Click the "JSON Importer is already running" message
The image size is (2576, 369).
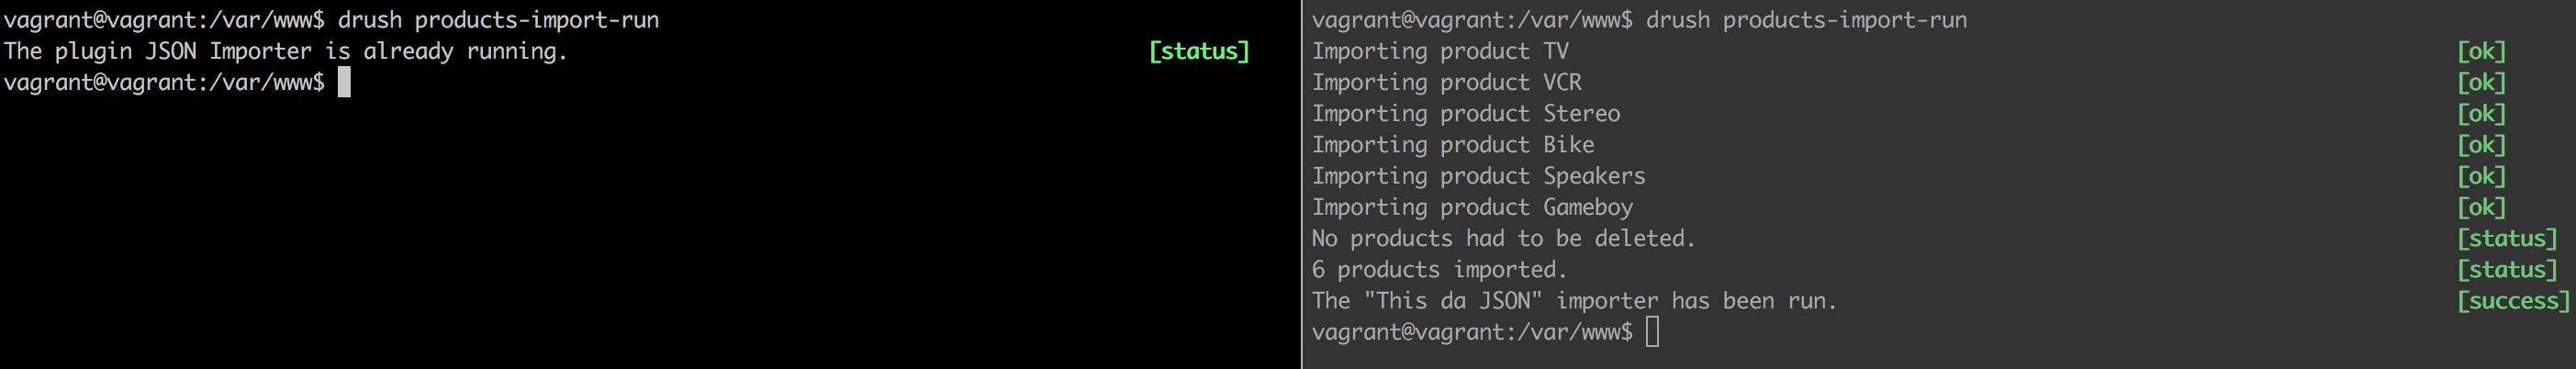click(x=285, y=51)
